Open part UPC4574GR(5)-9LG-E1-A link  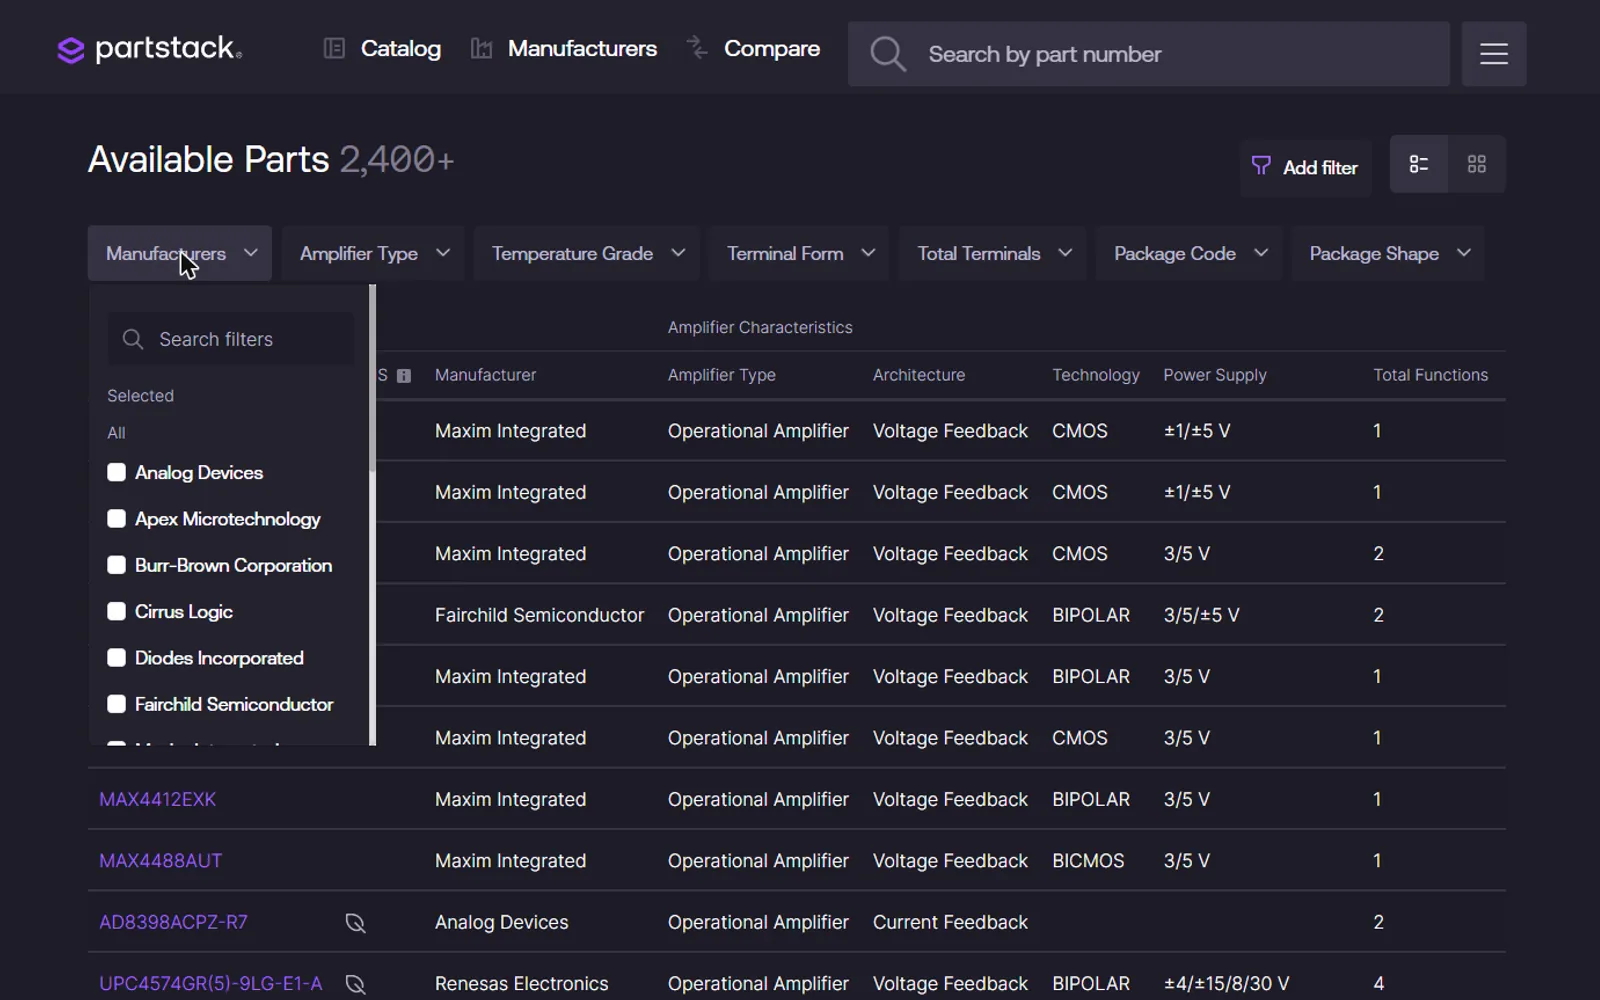(x=211, y=984)
